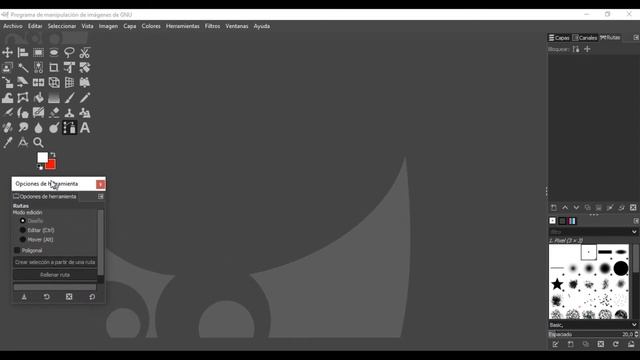Select the Bucket Fill tool

click(x=38, y=98)
